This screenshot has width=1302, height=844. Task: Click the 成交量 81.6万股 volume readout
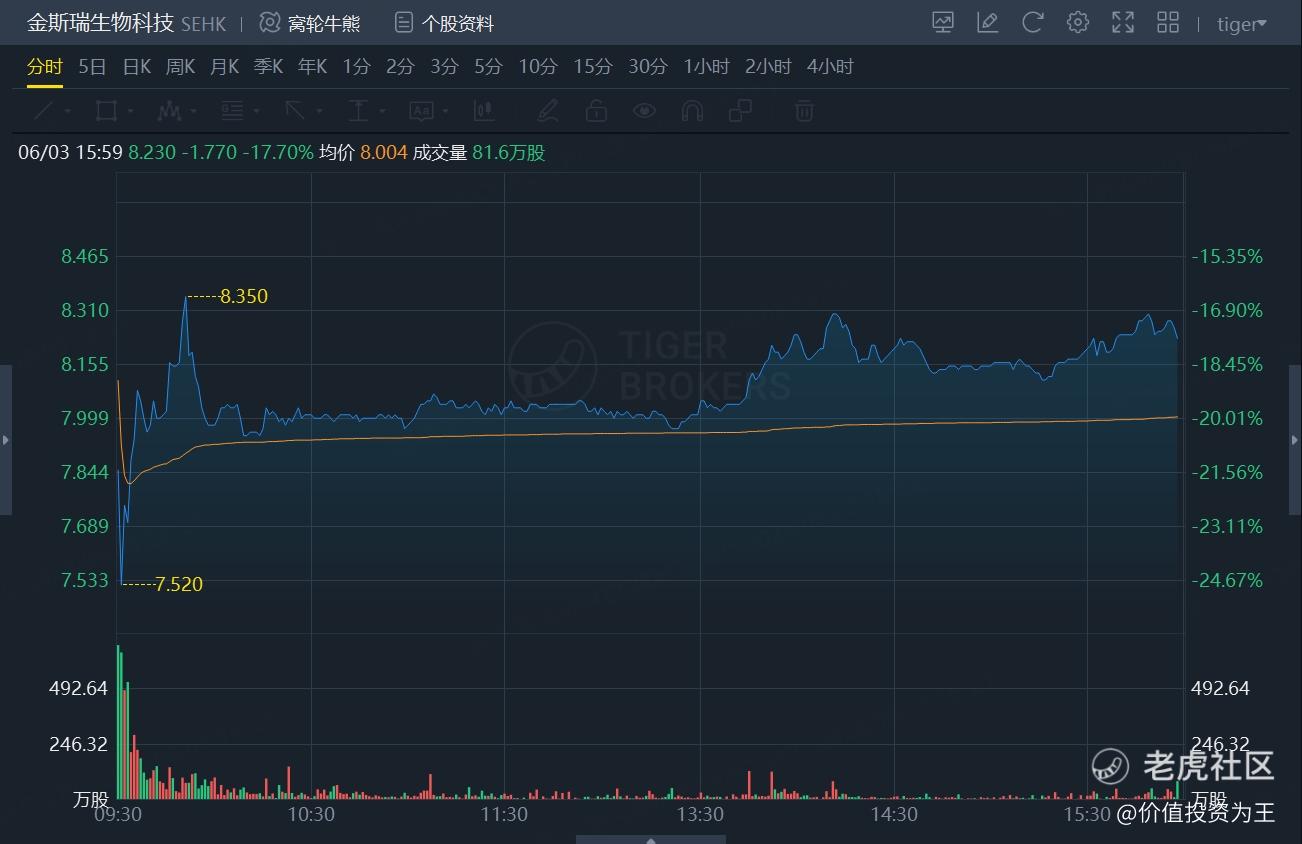[x=479, y=153]
